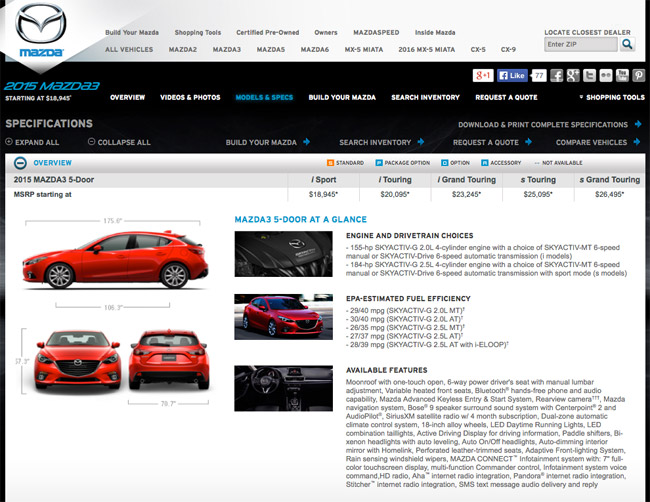
Task: Click the i Grand Touring column header
Action: click(x=467, y=179)
